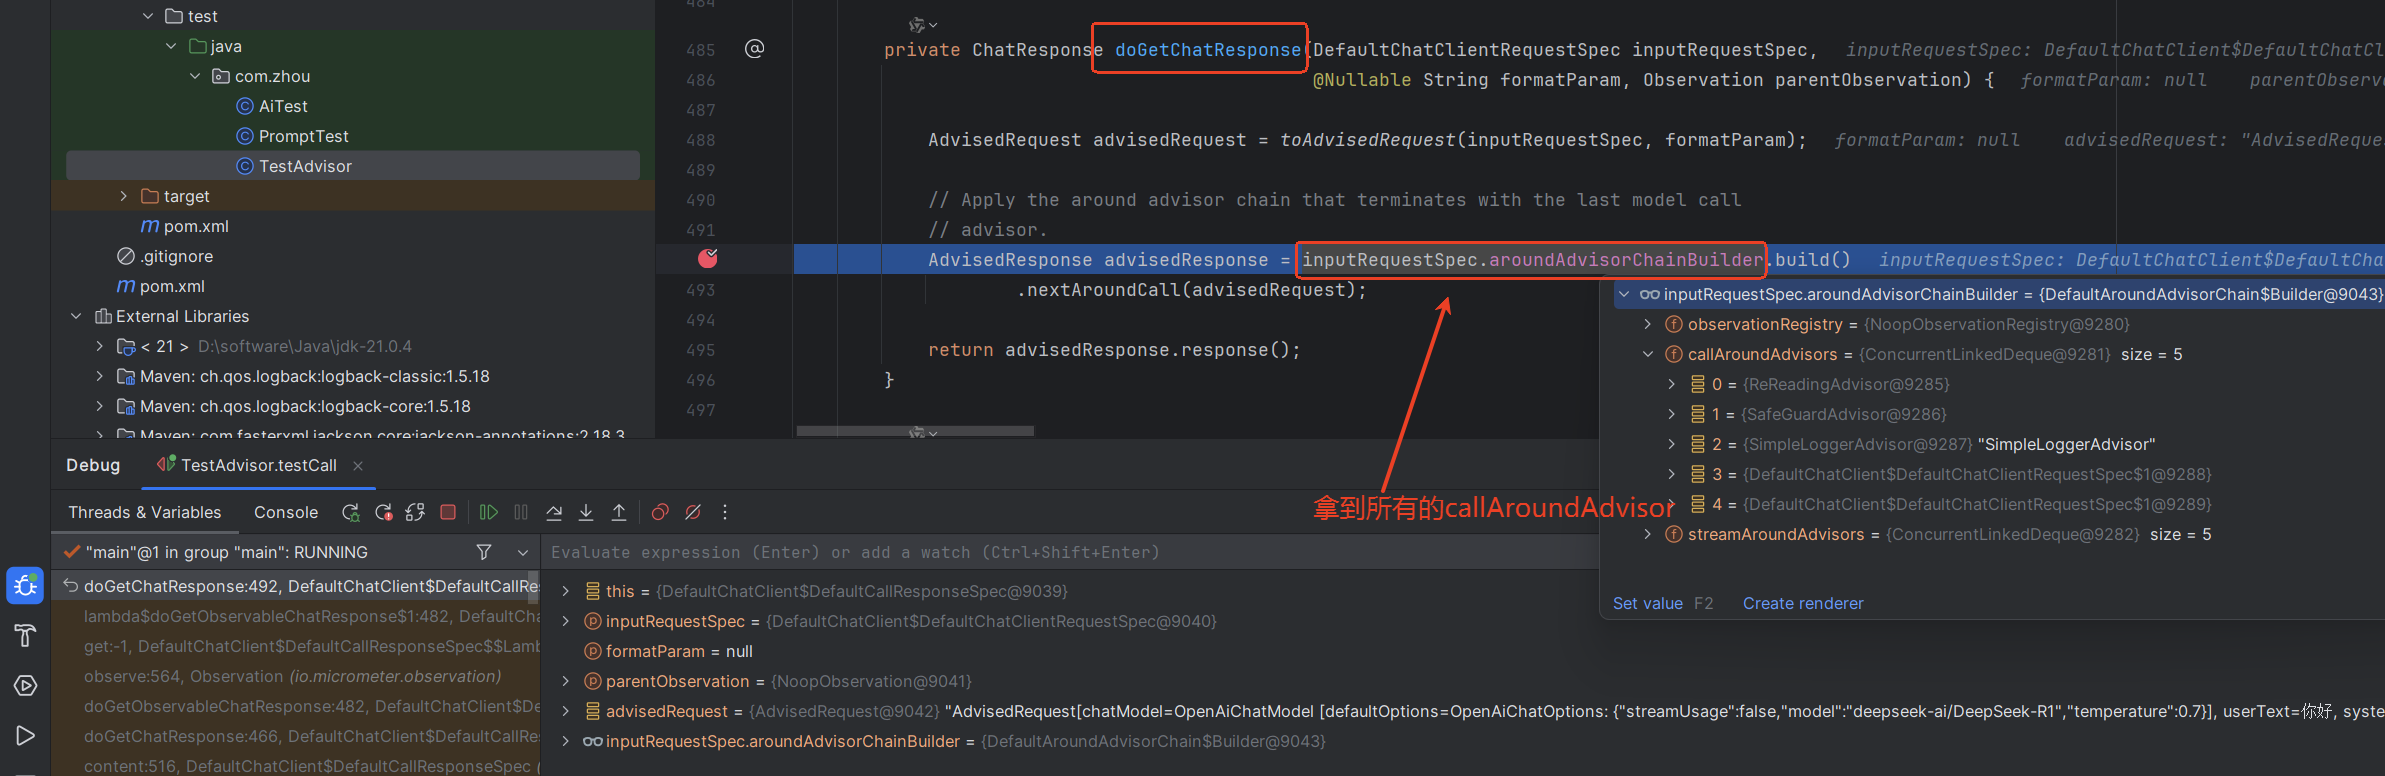Expand the JDK 21 library node
Image resolution: width=2385 pixels, height=776 pixels.
pyautogui.click(x=100, y=346)
